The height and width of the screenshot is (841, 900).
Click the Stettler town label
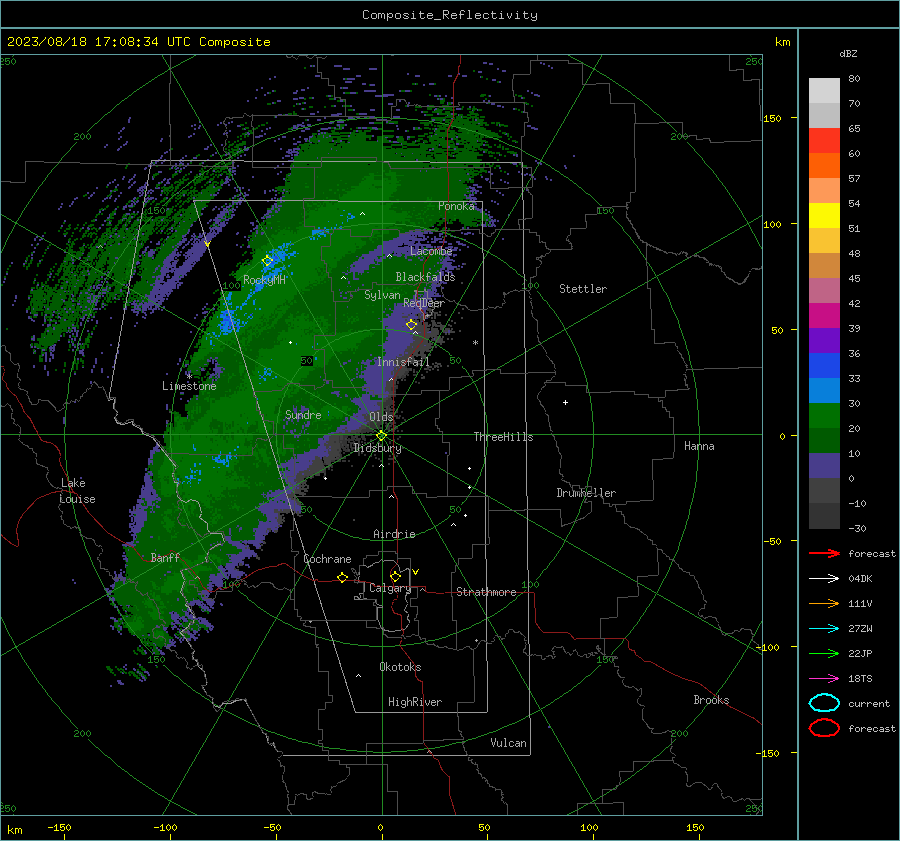tap(583, 289)
